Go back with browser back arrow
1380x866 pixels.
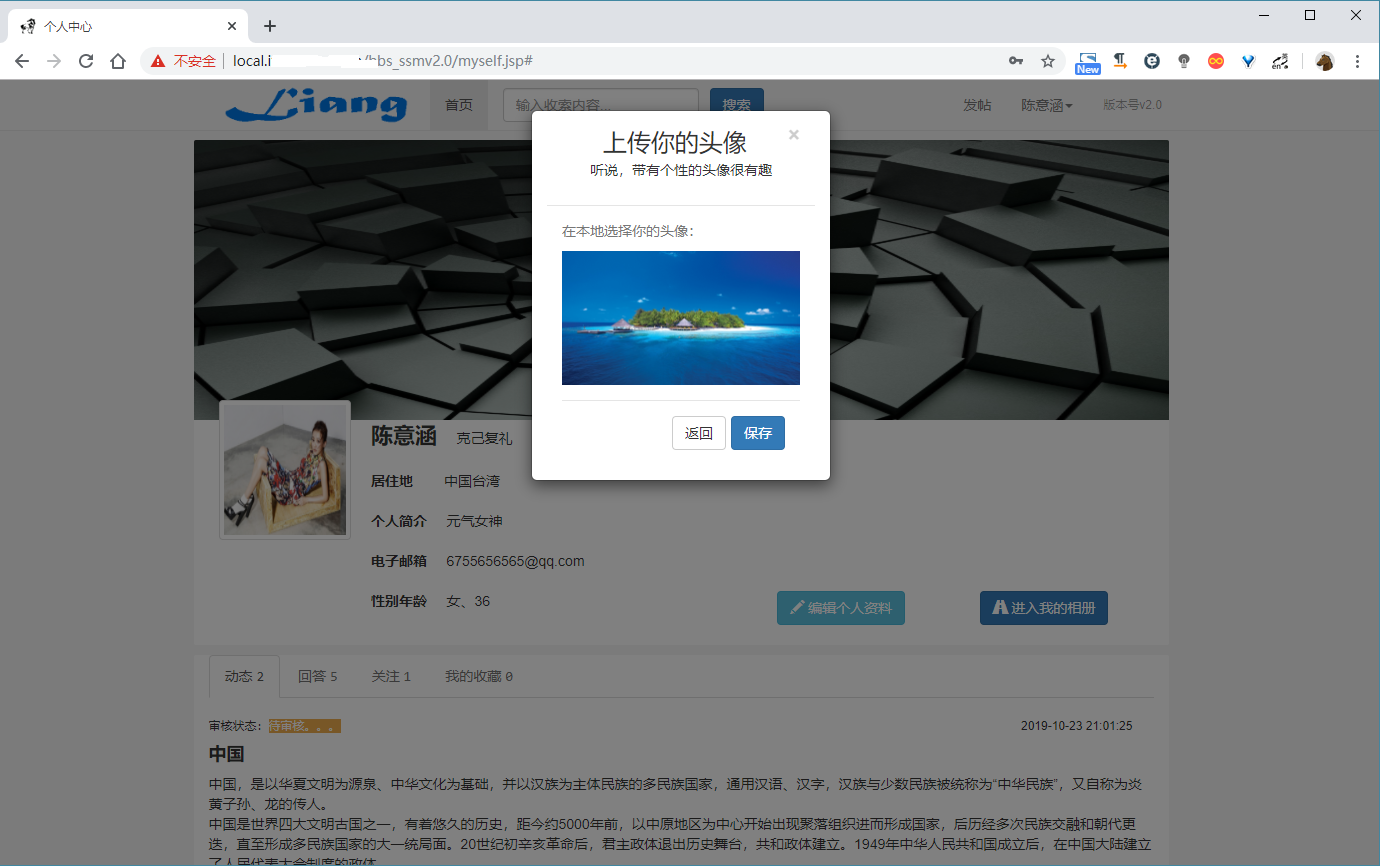click(22, 61)
